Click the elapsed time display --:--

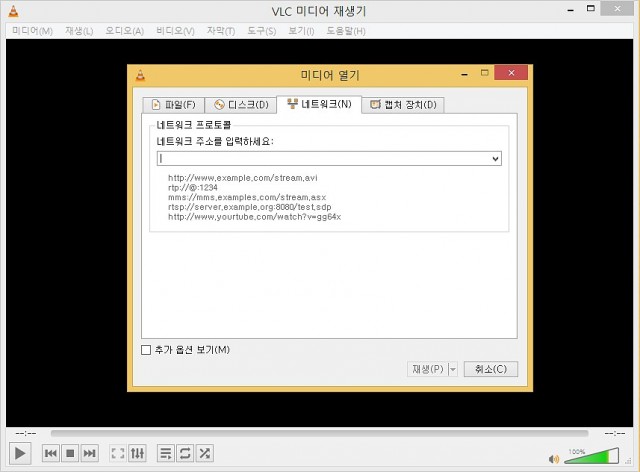pos(26,433)
